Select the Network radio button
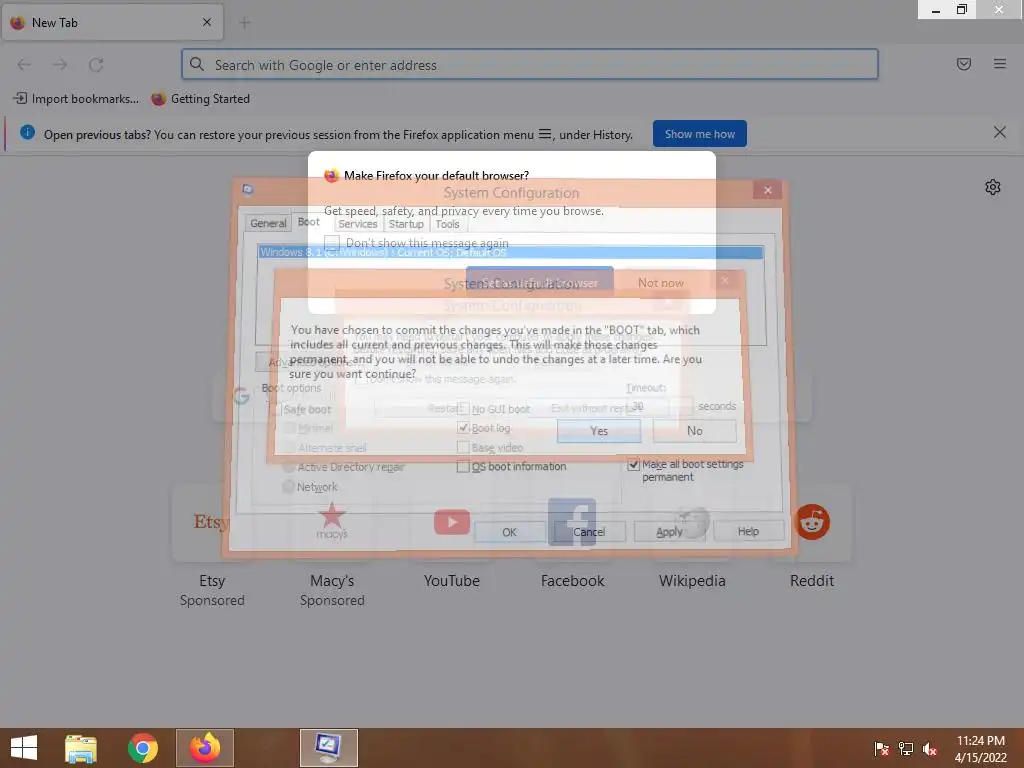This screenshot has width=1024, height=768. (288, 487)
